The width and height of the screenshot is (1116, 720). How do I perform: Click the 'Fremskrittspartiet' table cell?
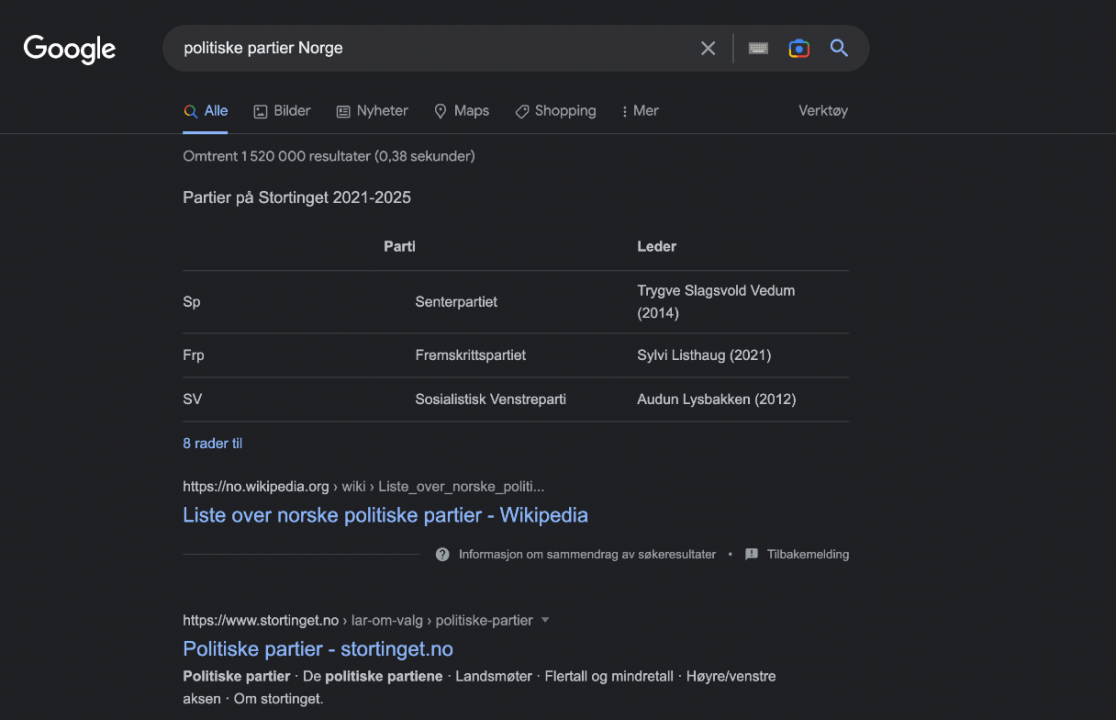point(470,355)
